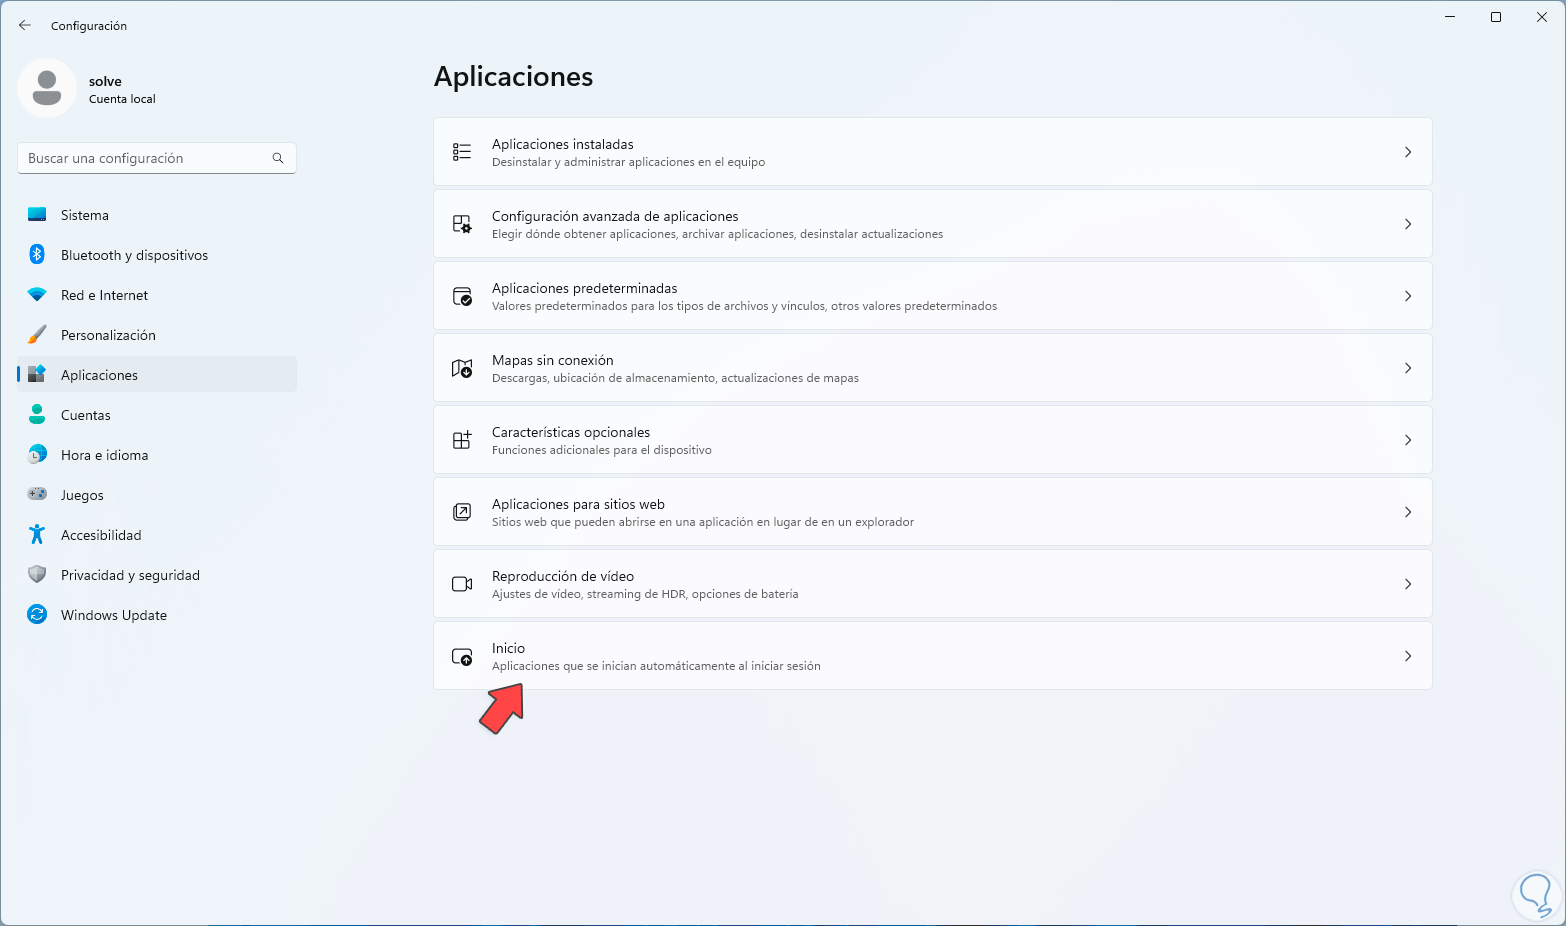Open Características opcionales settings

coord(571,440)
